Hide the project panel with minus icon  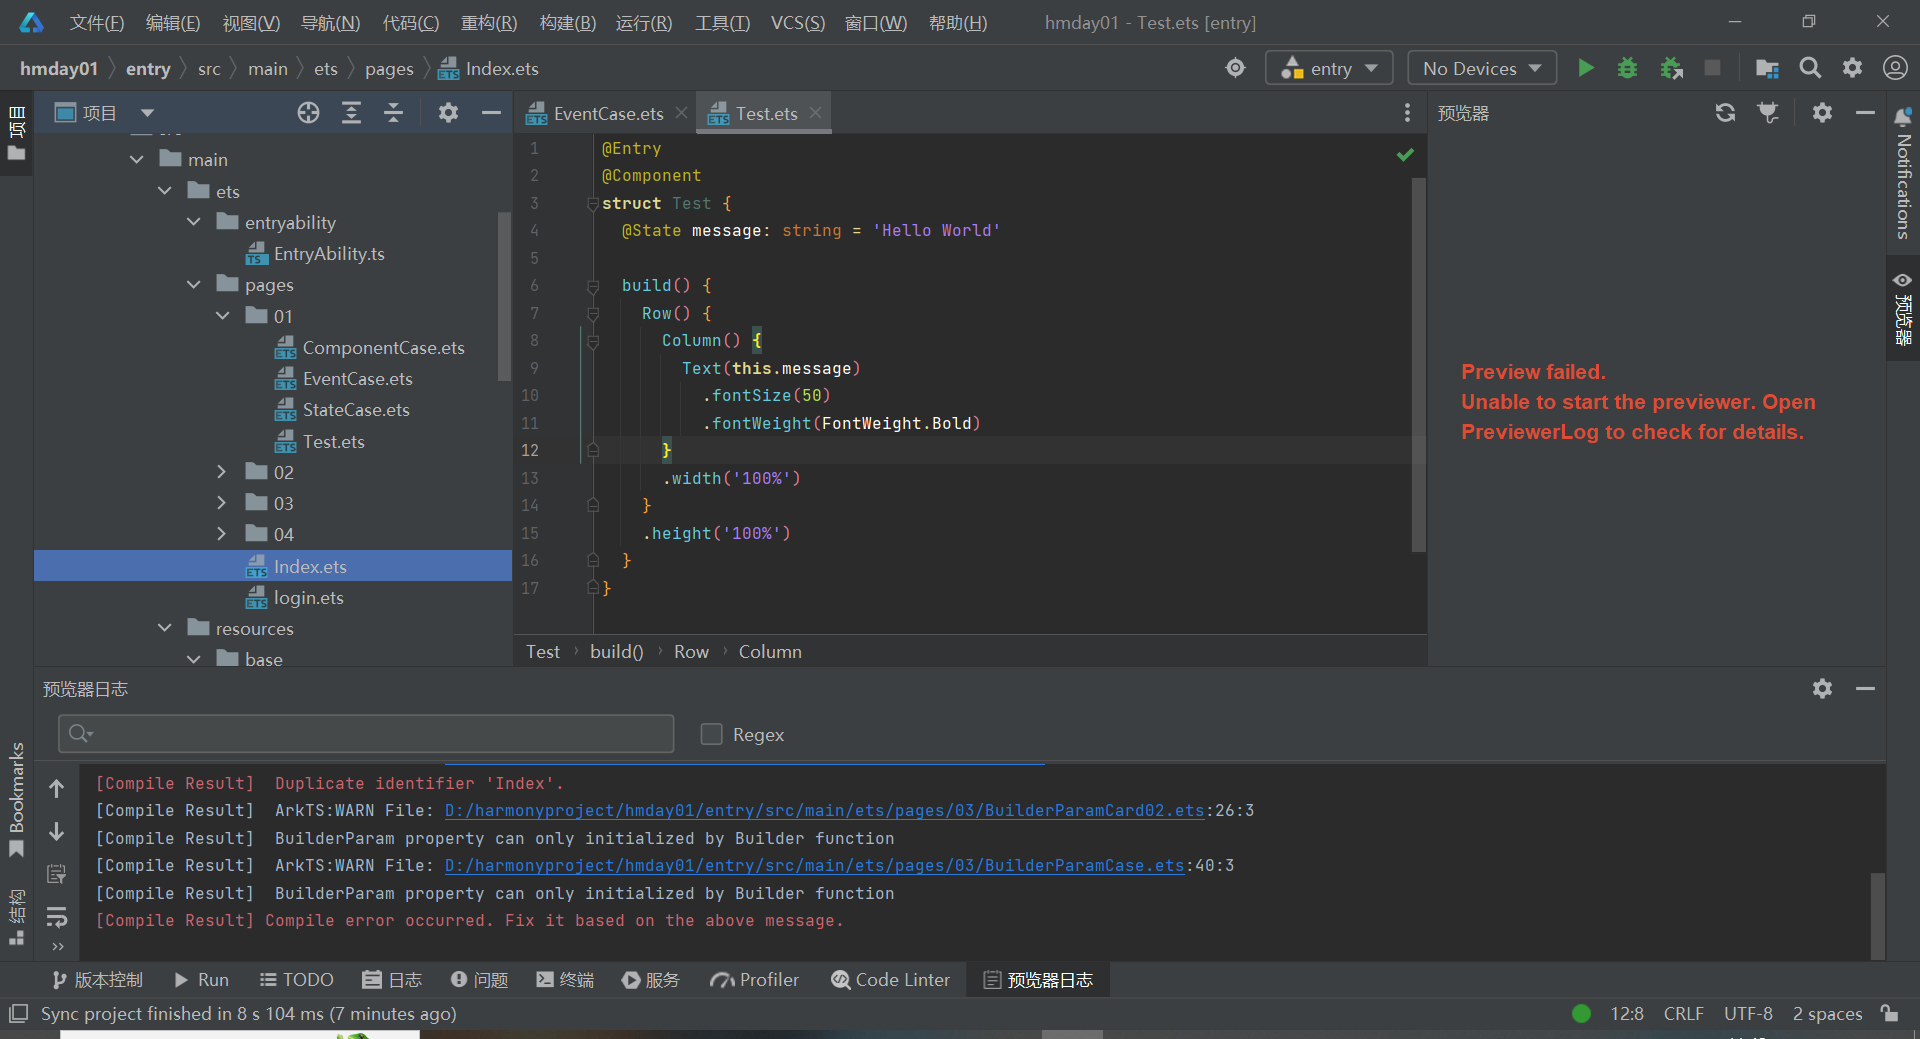coord(491,113)
